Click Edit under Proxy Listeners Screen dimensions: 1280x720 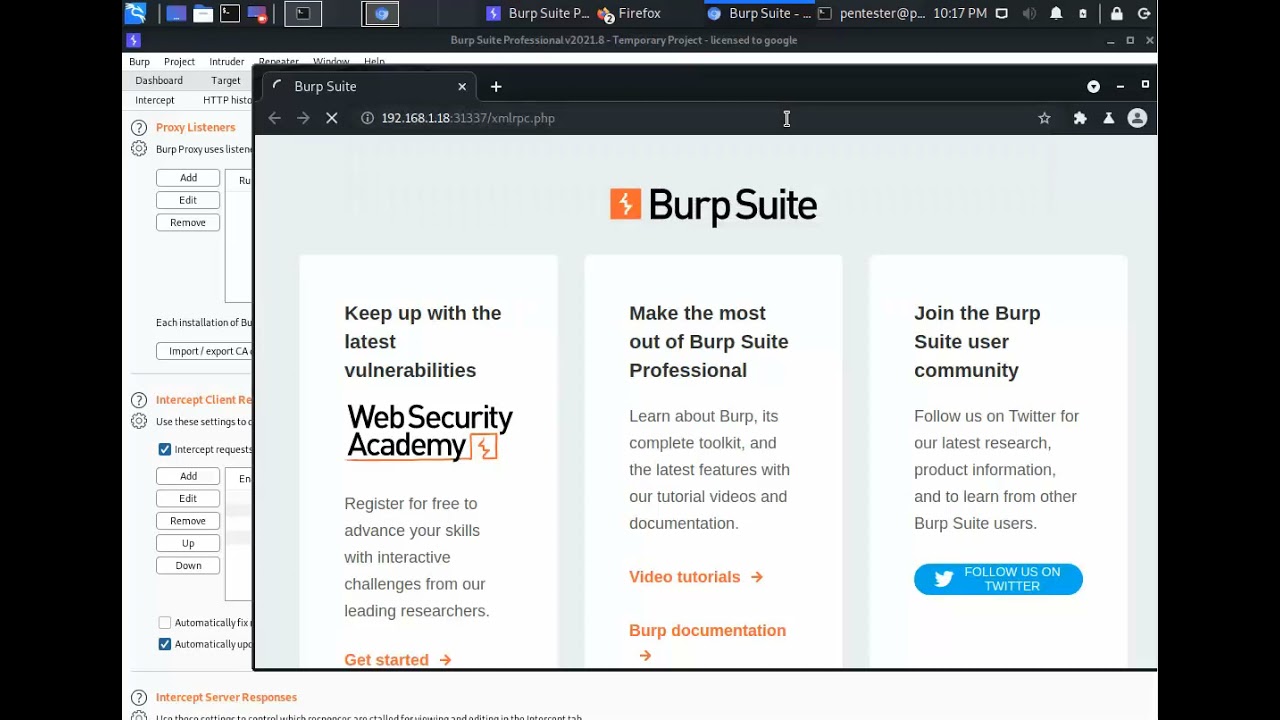pos(188,200)
